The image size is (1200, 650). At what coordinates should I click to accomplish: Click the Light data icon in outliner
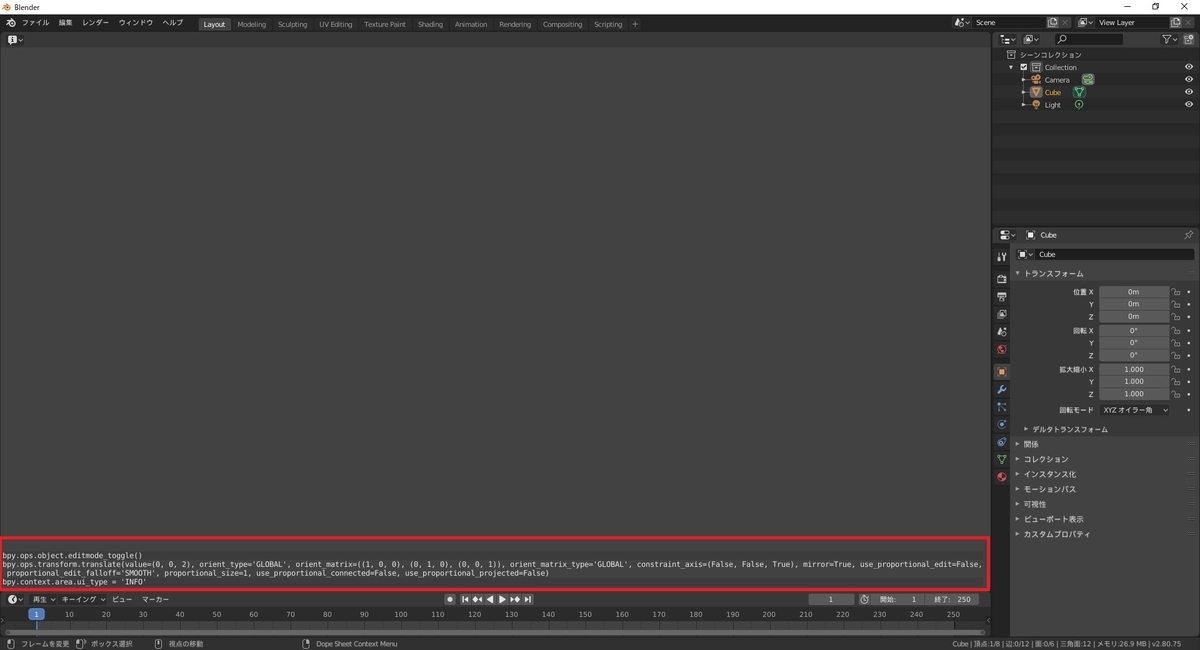tap(1079, 105)
